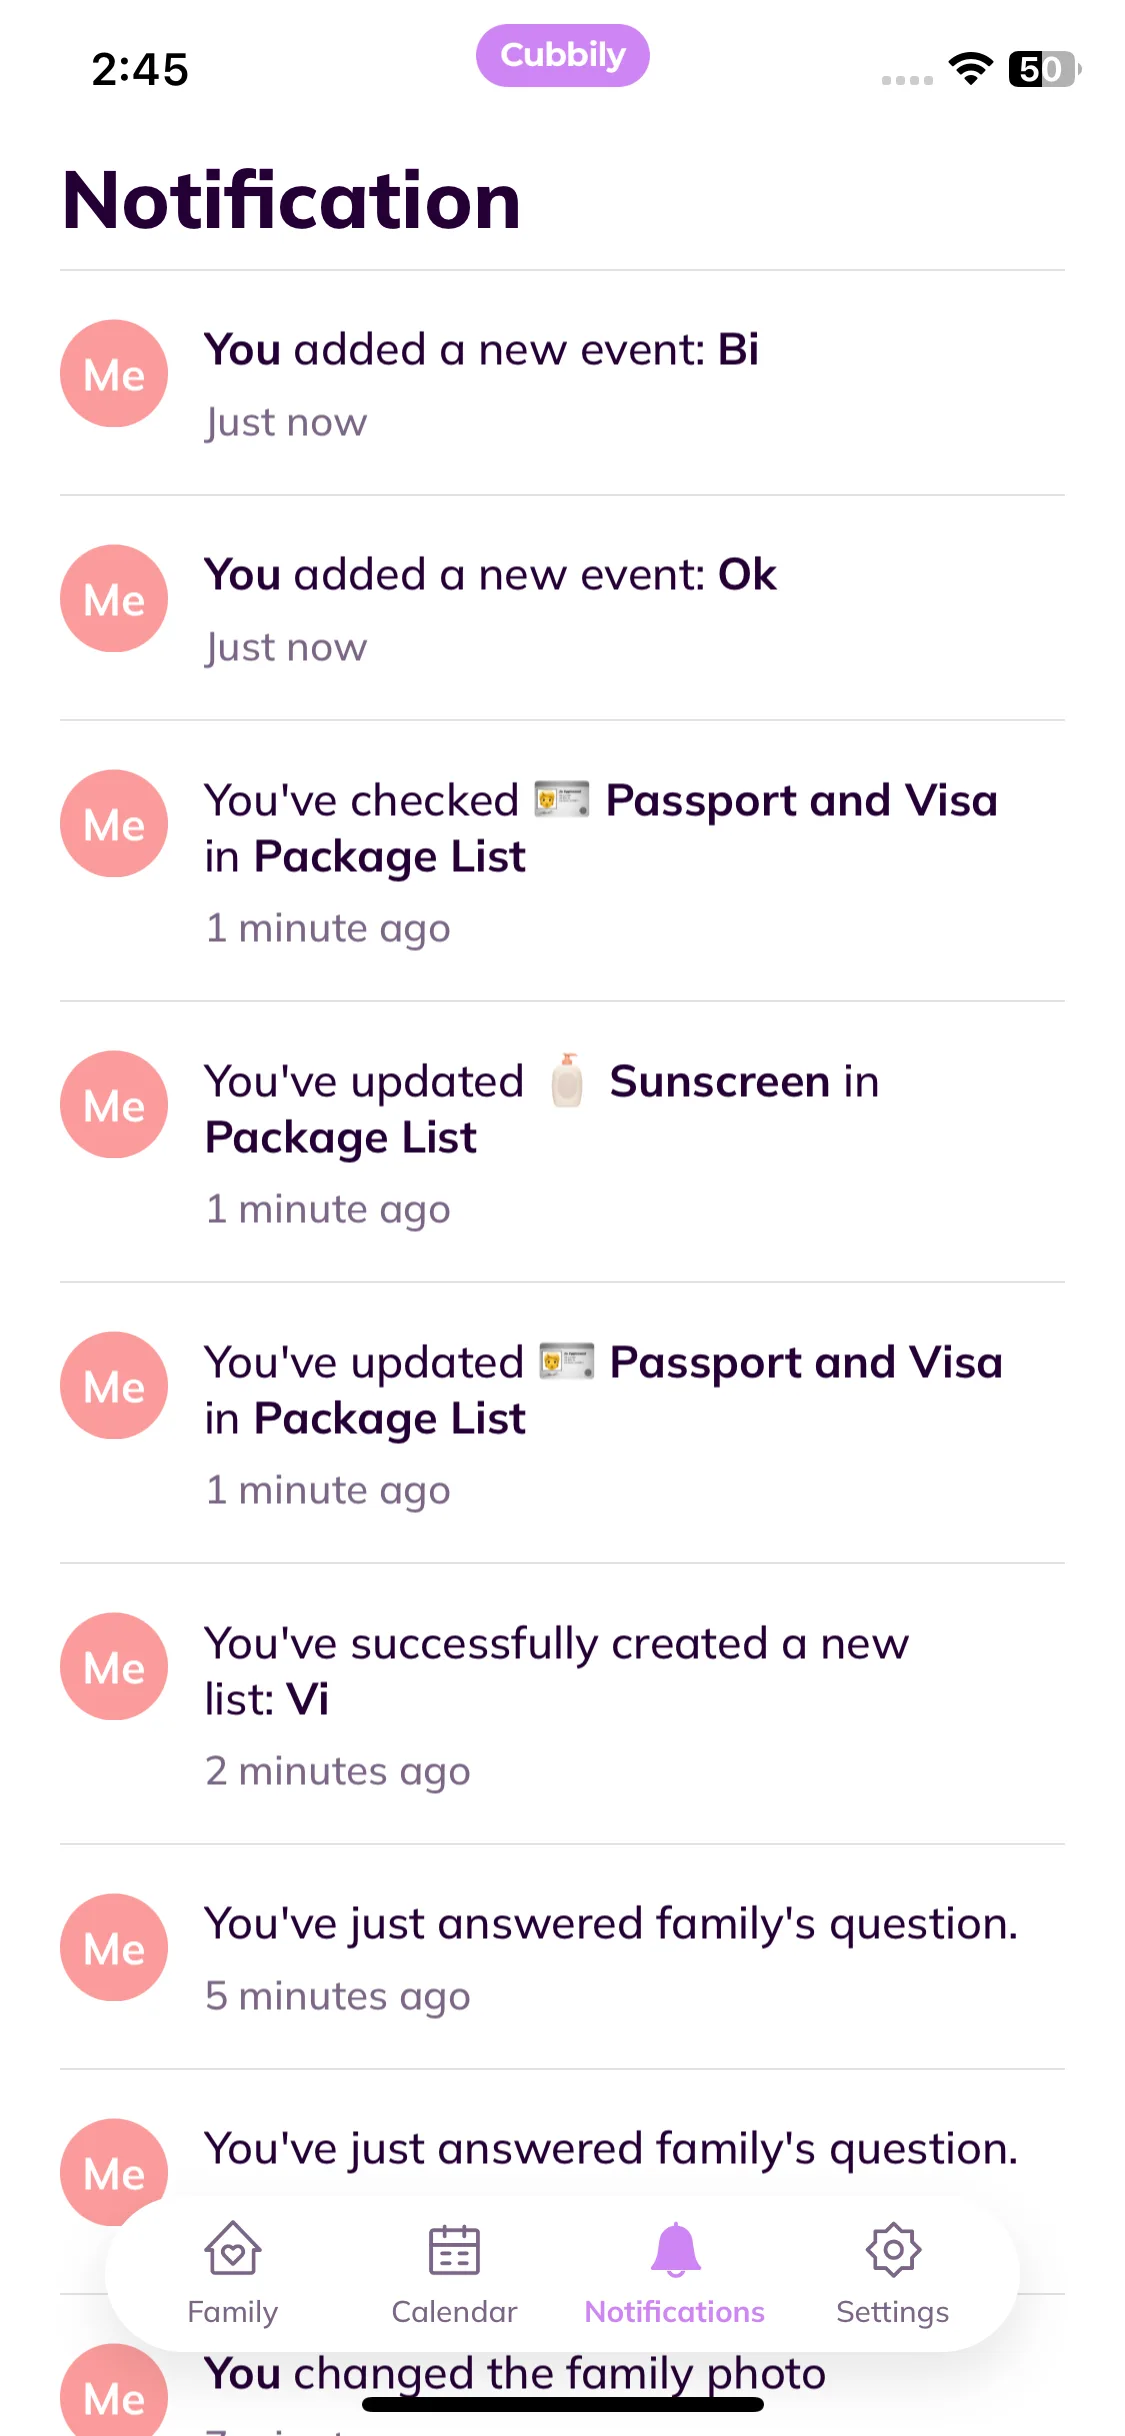Screen dimensions: 1125x2436
Task: Tap the passport emoji in checked notification
Action: pos(561,800)
